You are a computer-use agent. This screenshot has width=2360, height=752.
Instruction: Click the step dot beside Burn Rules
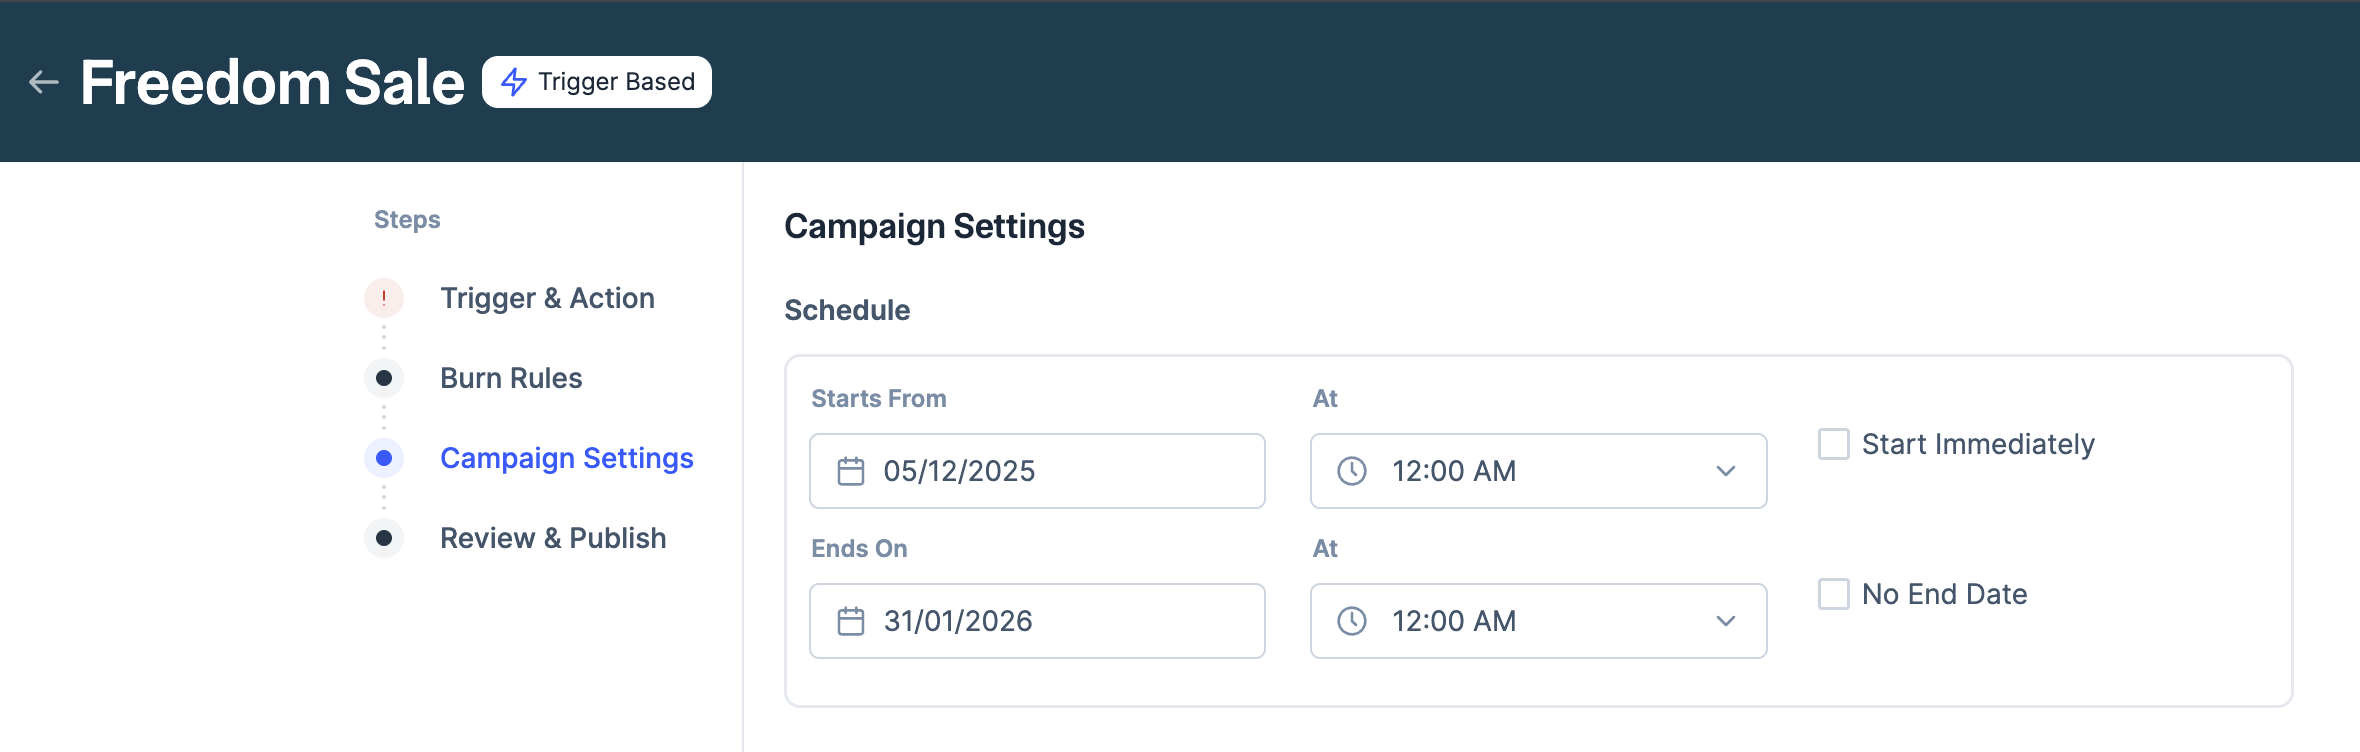click(384, 378)
